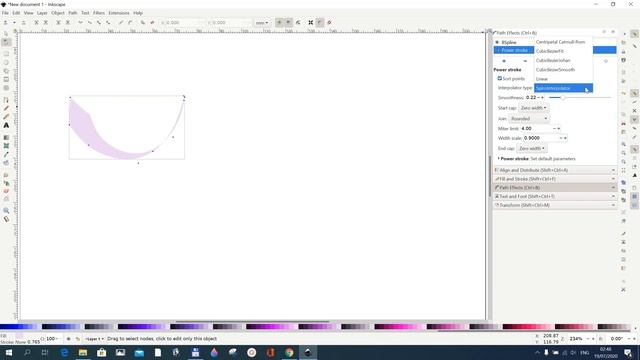Click Insert new nodes icon
The width and height of the screenshot is (640, 360).
click(6, 22)
